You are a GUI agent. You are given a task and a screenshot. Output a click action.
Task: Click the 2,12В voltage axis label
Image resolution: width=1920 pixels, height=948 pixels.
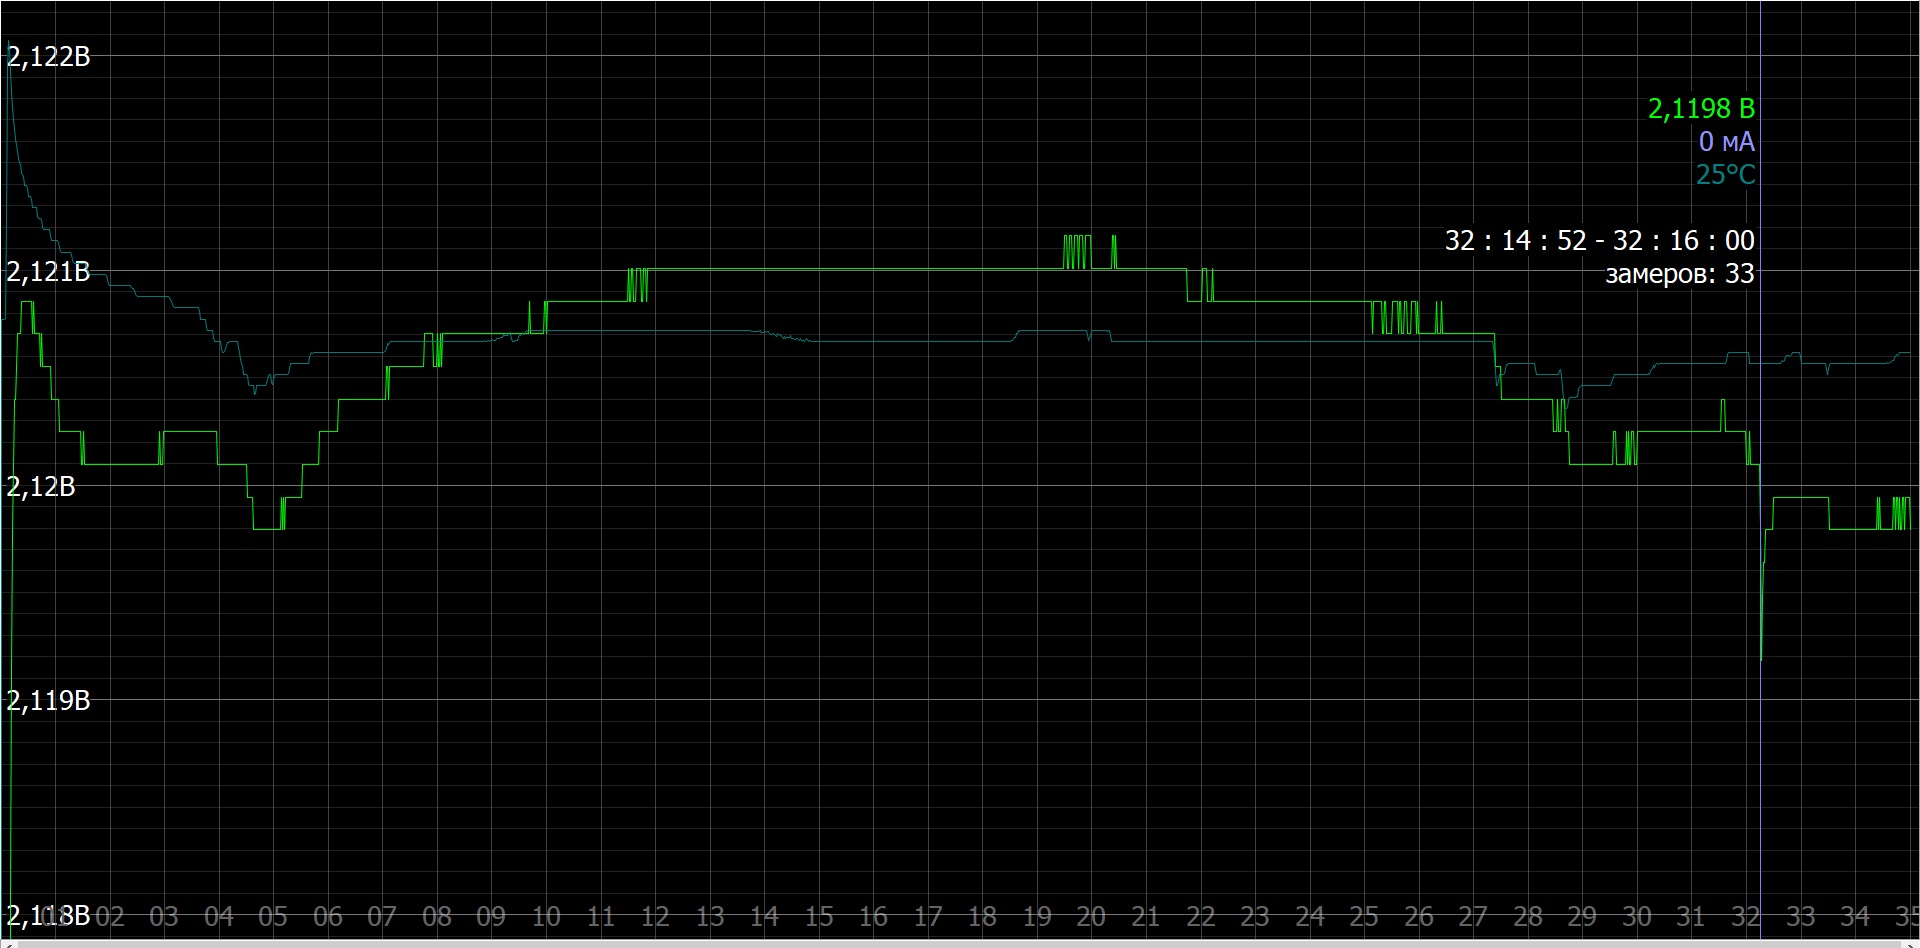(x=41, y=486)
